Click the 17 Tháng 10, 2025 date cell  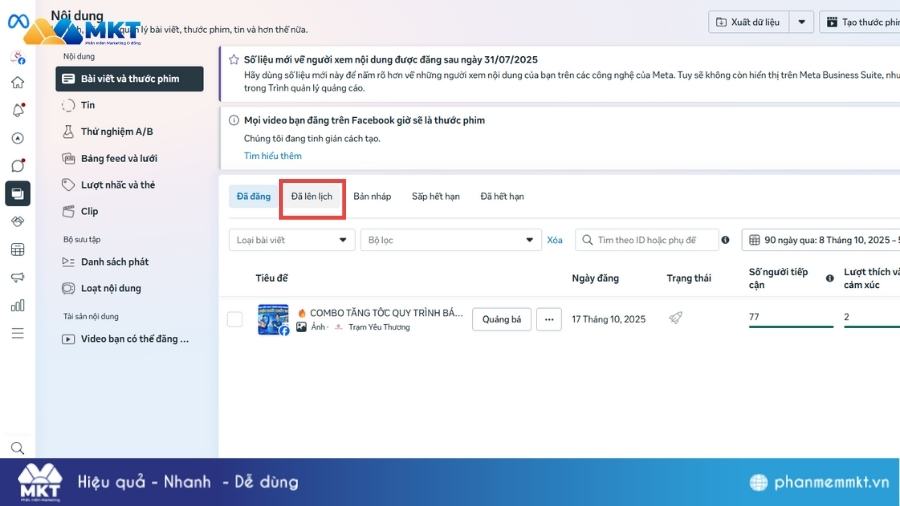coord(608,320)
